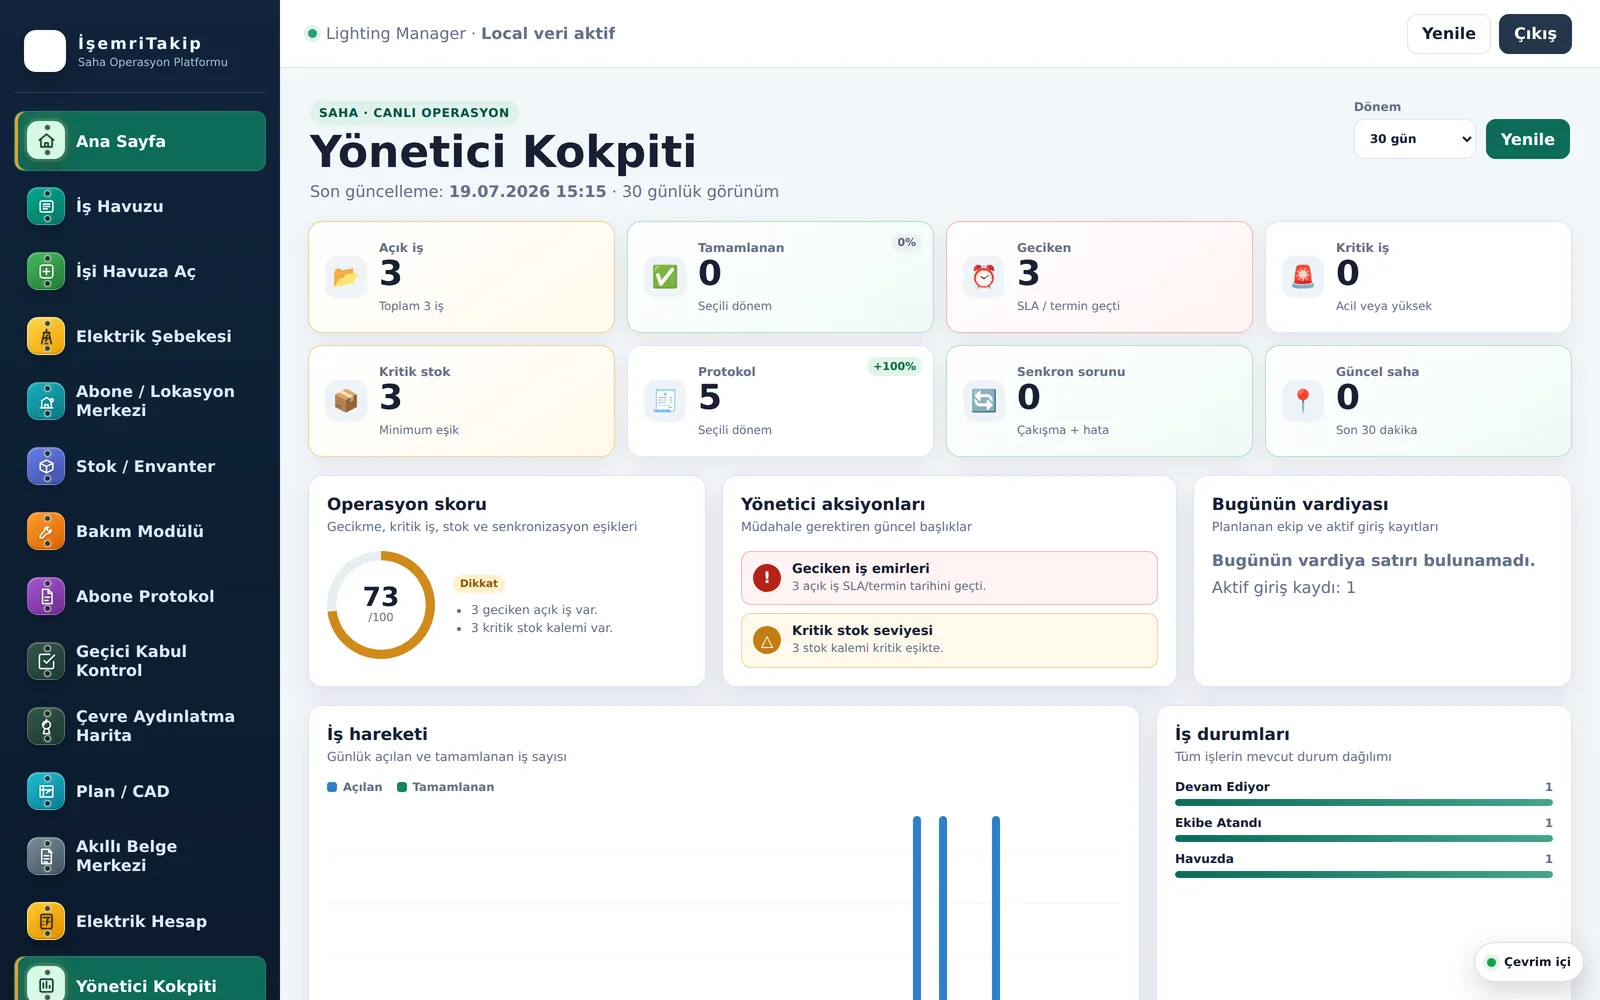Open the Geciken iş emirleri action card
Image resolution: width=1600 pixels, height=1000 pixels.
(949, 578)
